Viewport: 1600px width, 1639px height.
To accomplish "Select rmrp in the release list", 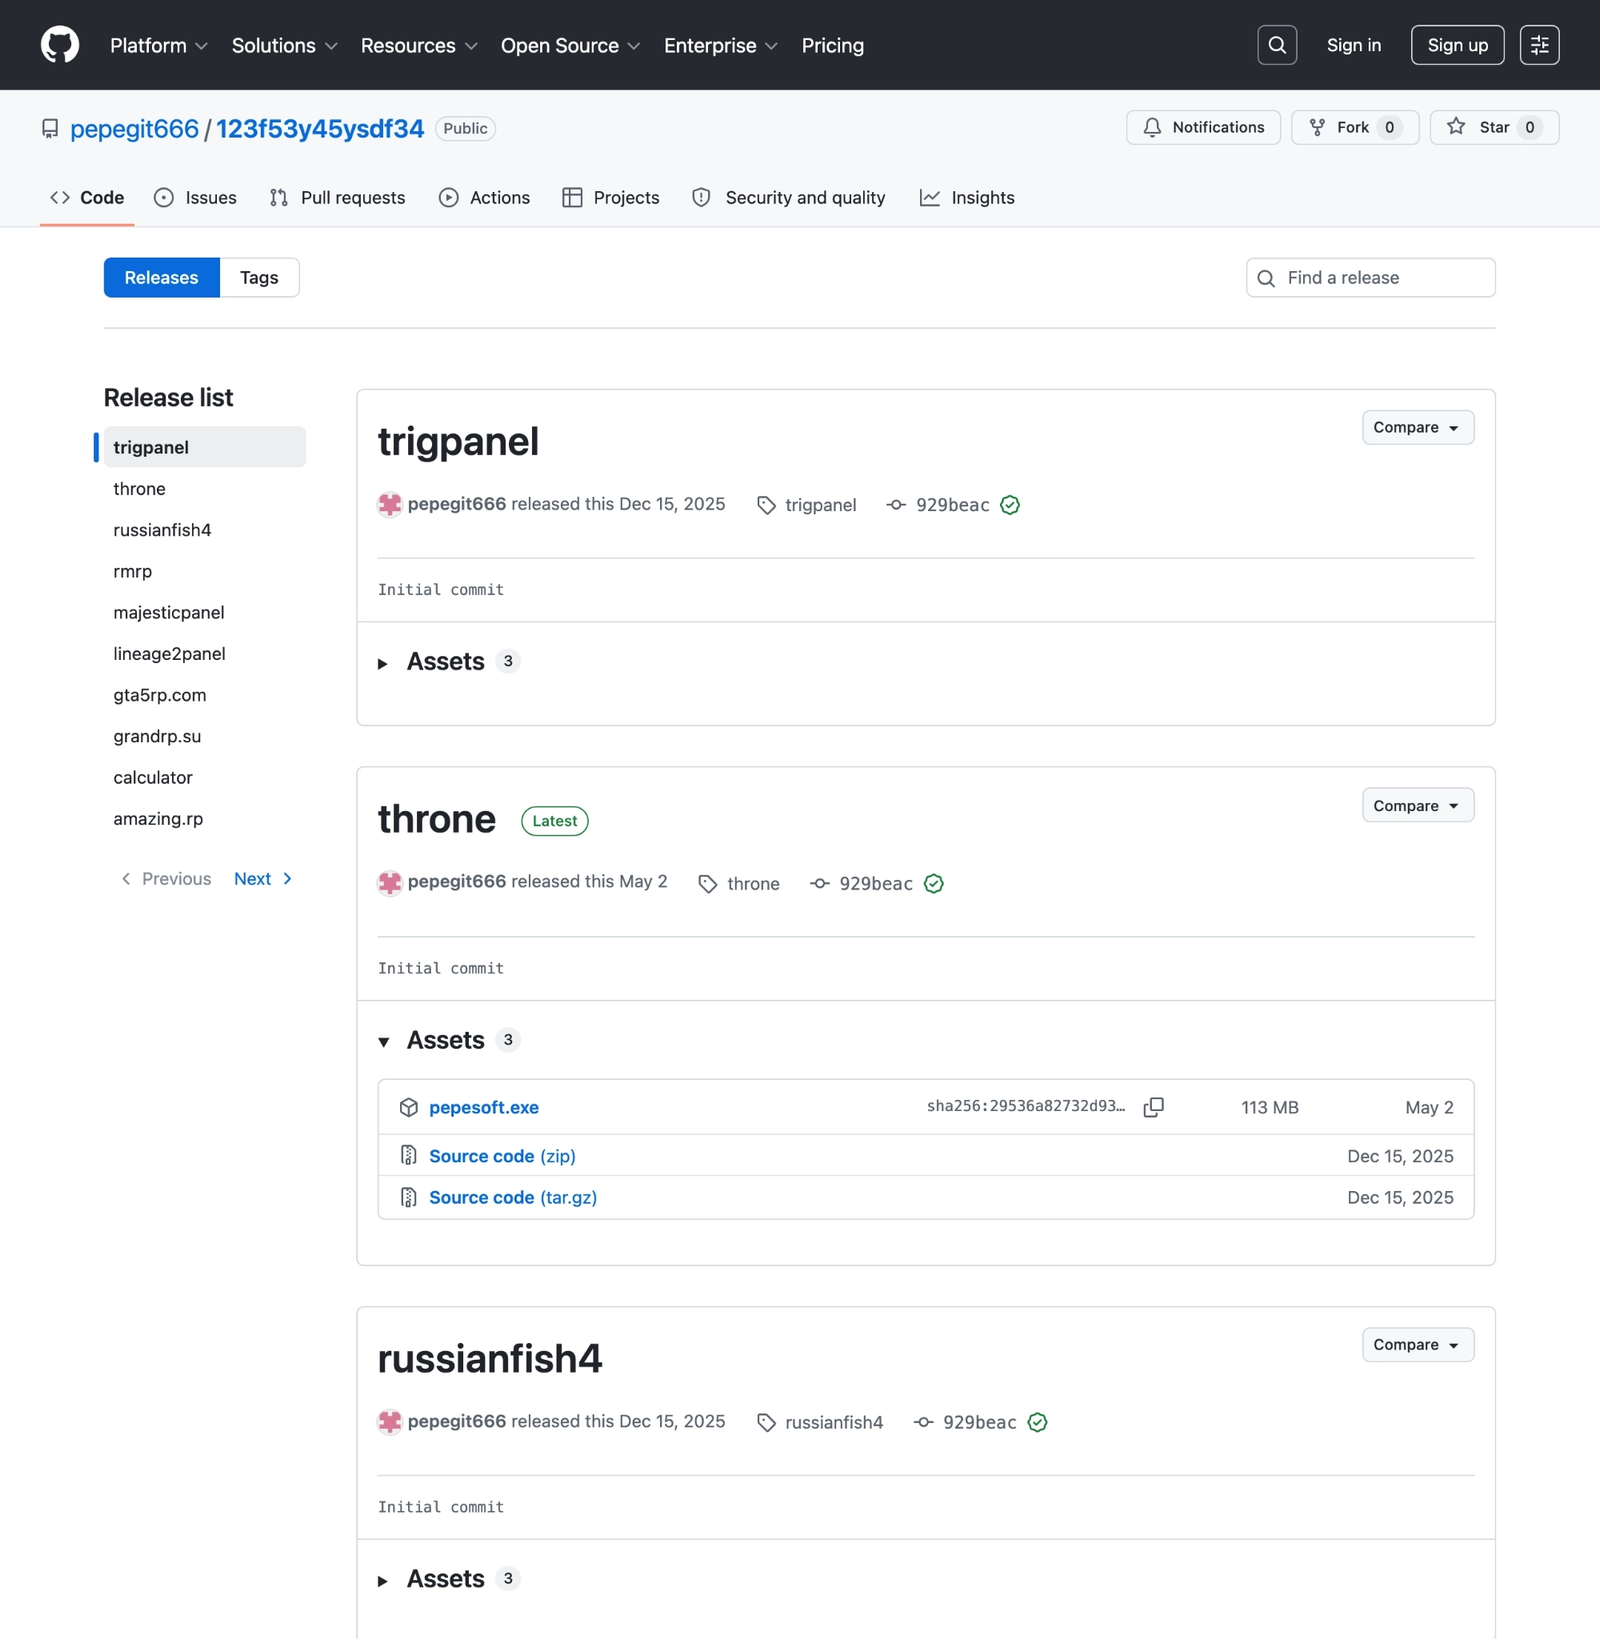I will 204,571.
